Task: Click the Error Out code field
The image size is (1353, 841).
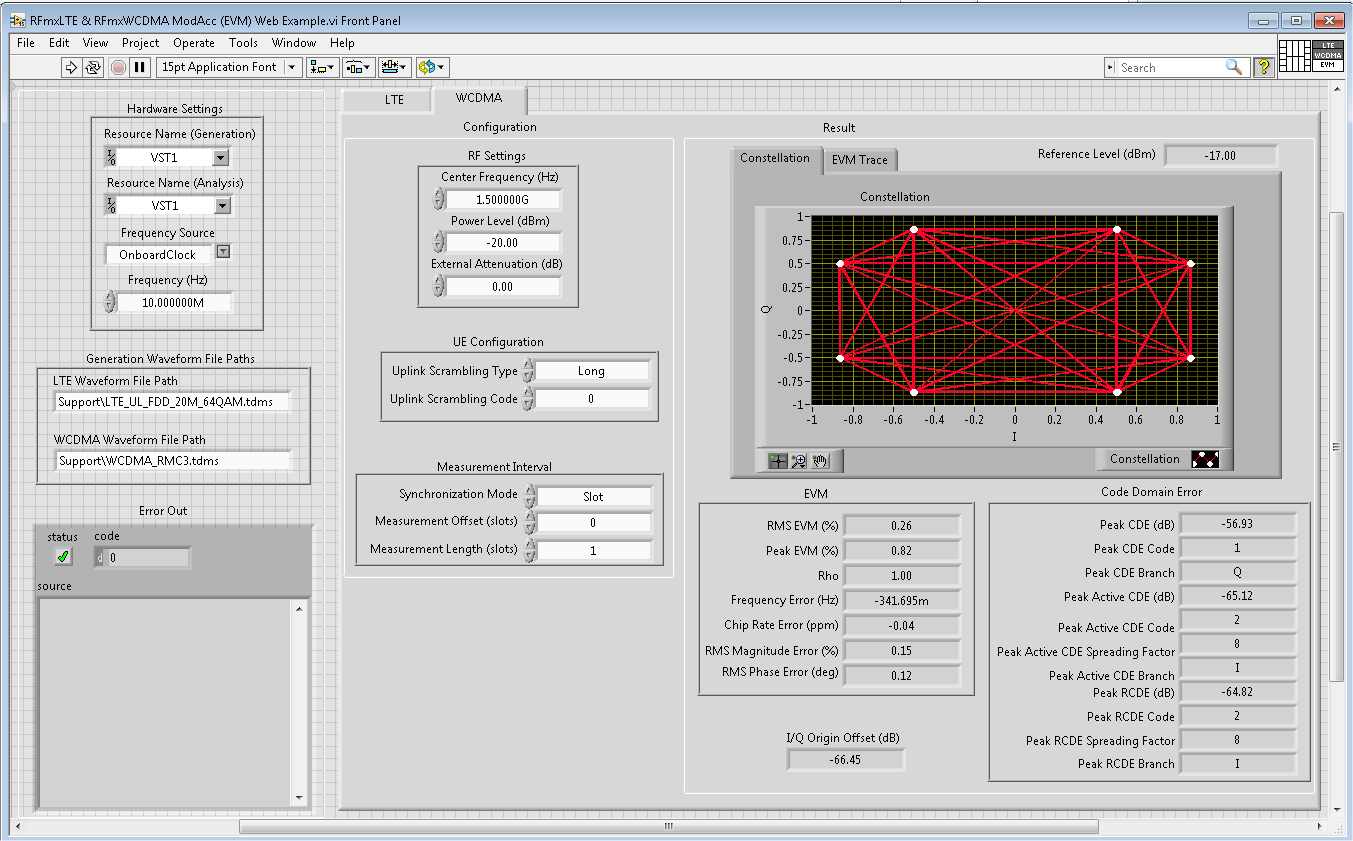Action: coord(141,558)
